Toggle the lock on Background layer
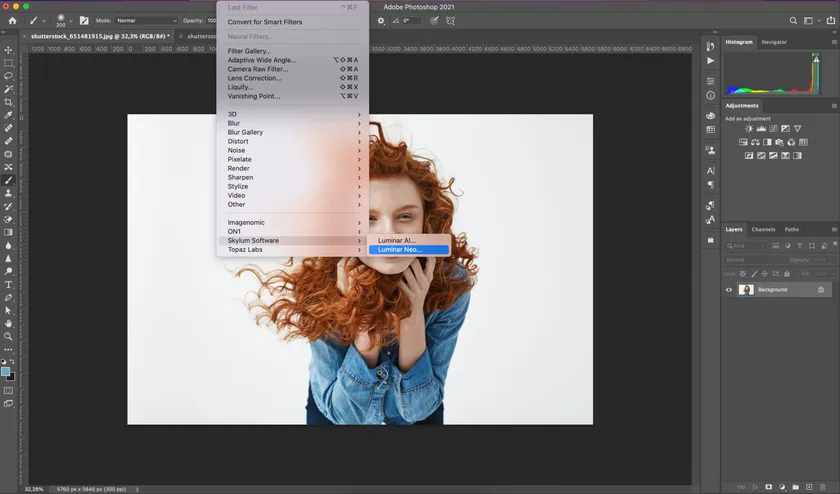The image size is (840, 494). (x=821, y=290)
